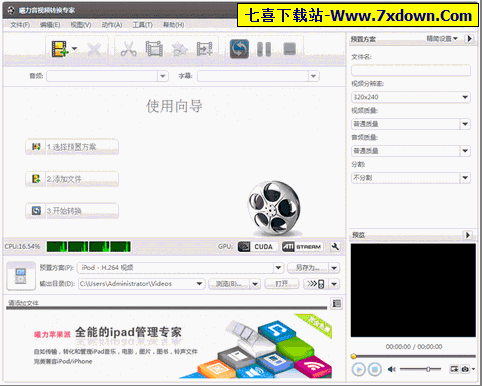Open GPU settings wrench icon
482x386 pixels.
(x=335, y=247)
